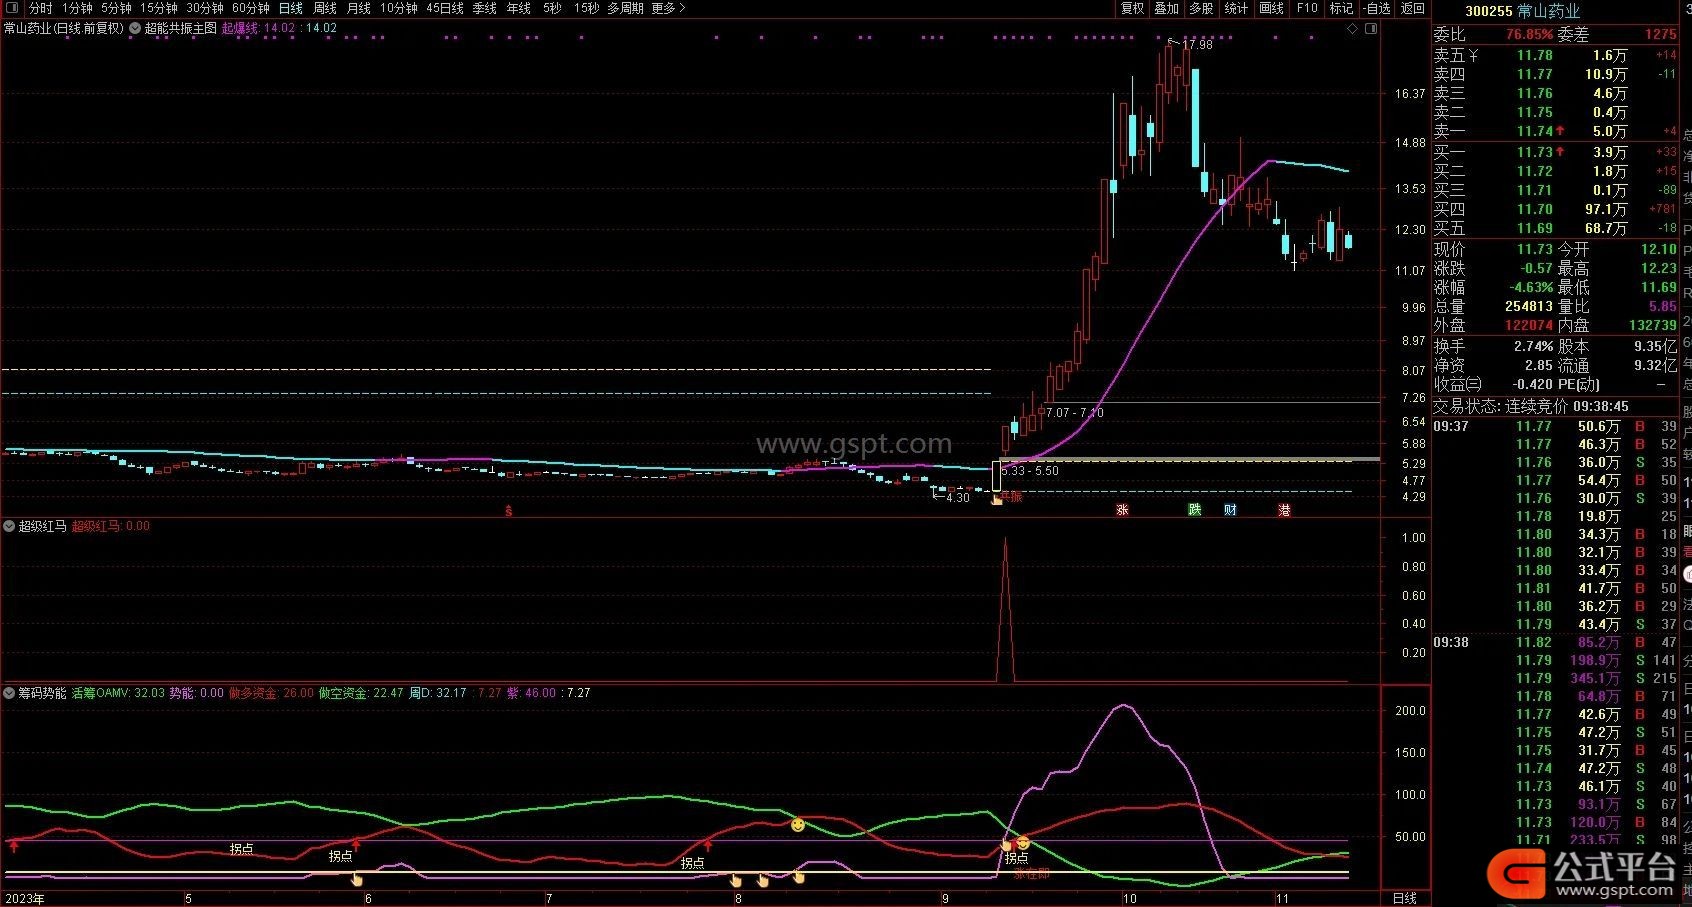This screenshot has width=1692, height=907.
Task: Select the 5秒 period tab
Action: (553, 8)
